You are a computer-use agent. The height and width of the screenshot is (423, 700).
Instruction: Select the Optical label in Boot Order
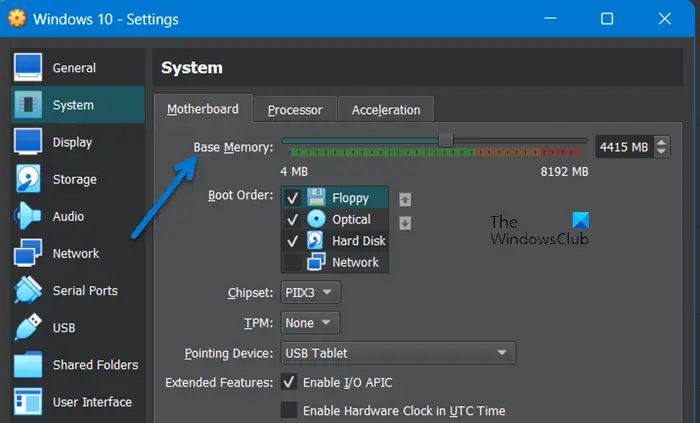point(351,219)
